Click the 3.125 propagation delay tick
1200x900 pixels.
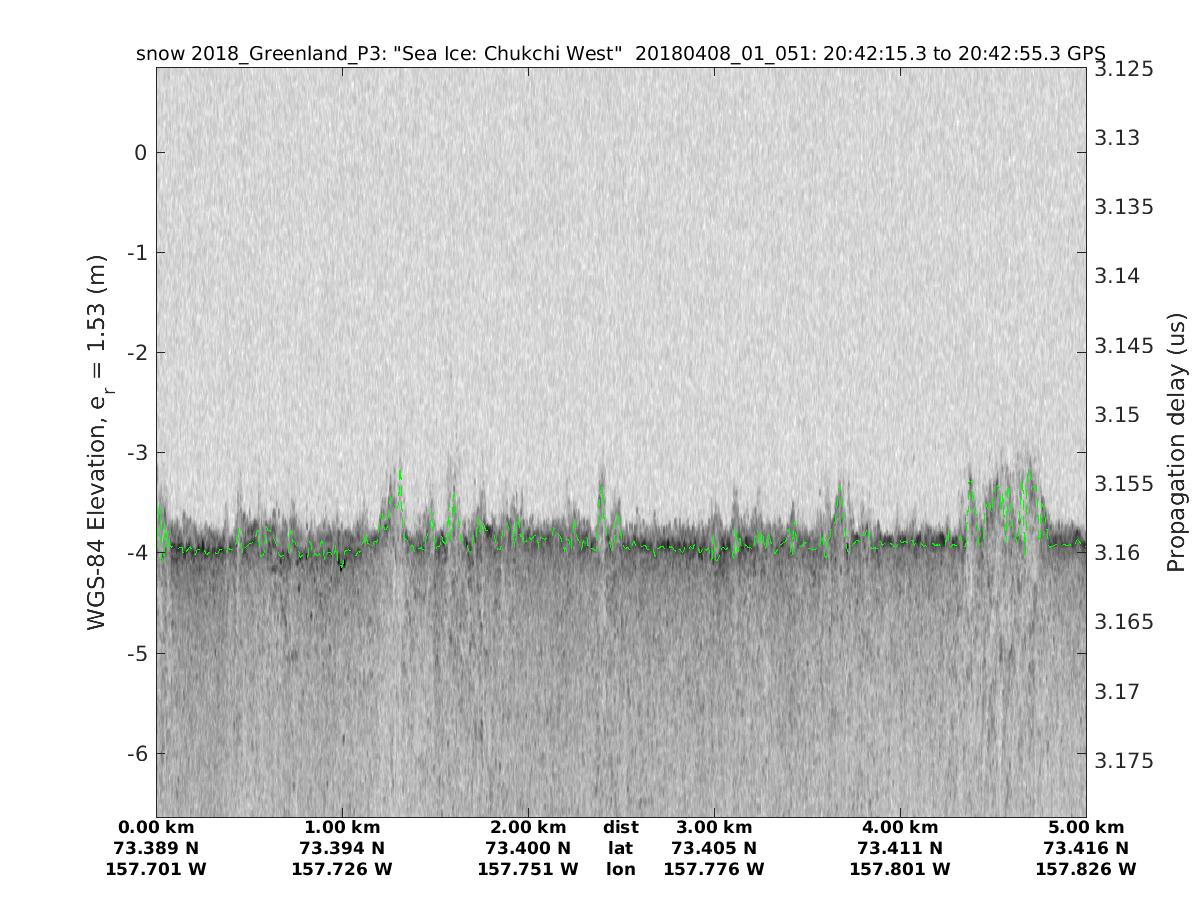(x=1123, y=69)
